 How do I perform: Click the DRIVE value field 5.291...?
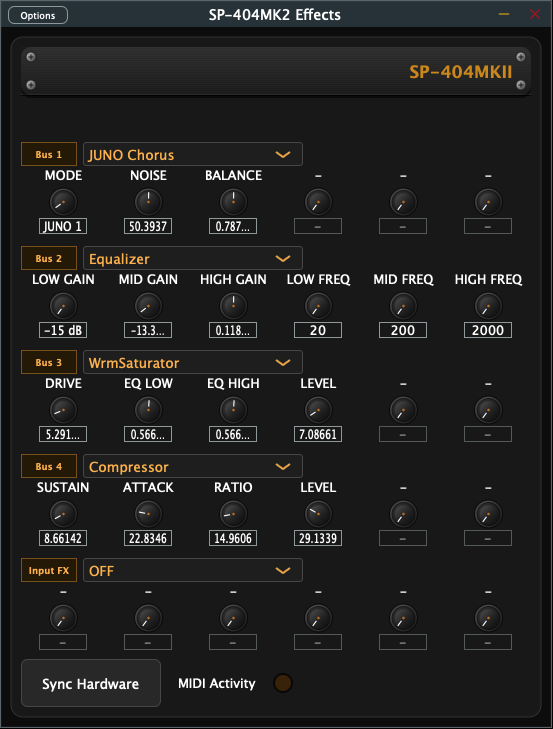tap(63, 434)
